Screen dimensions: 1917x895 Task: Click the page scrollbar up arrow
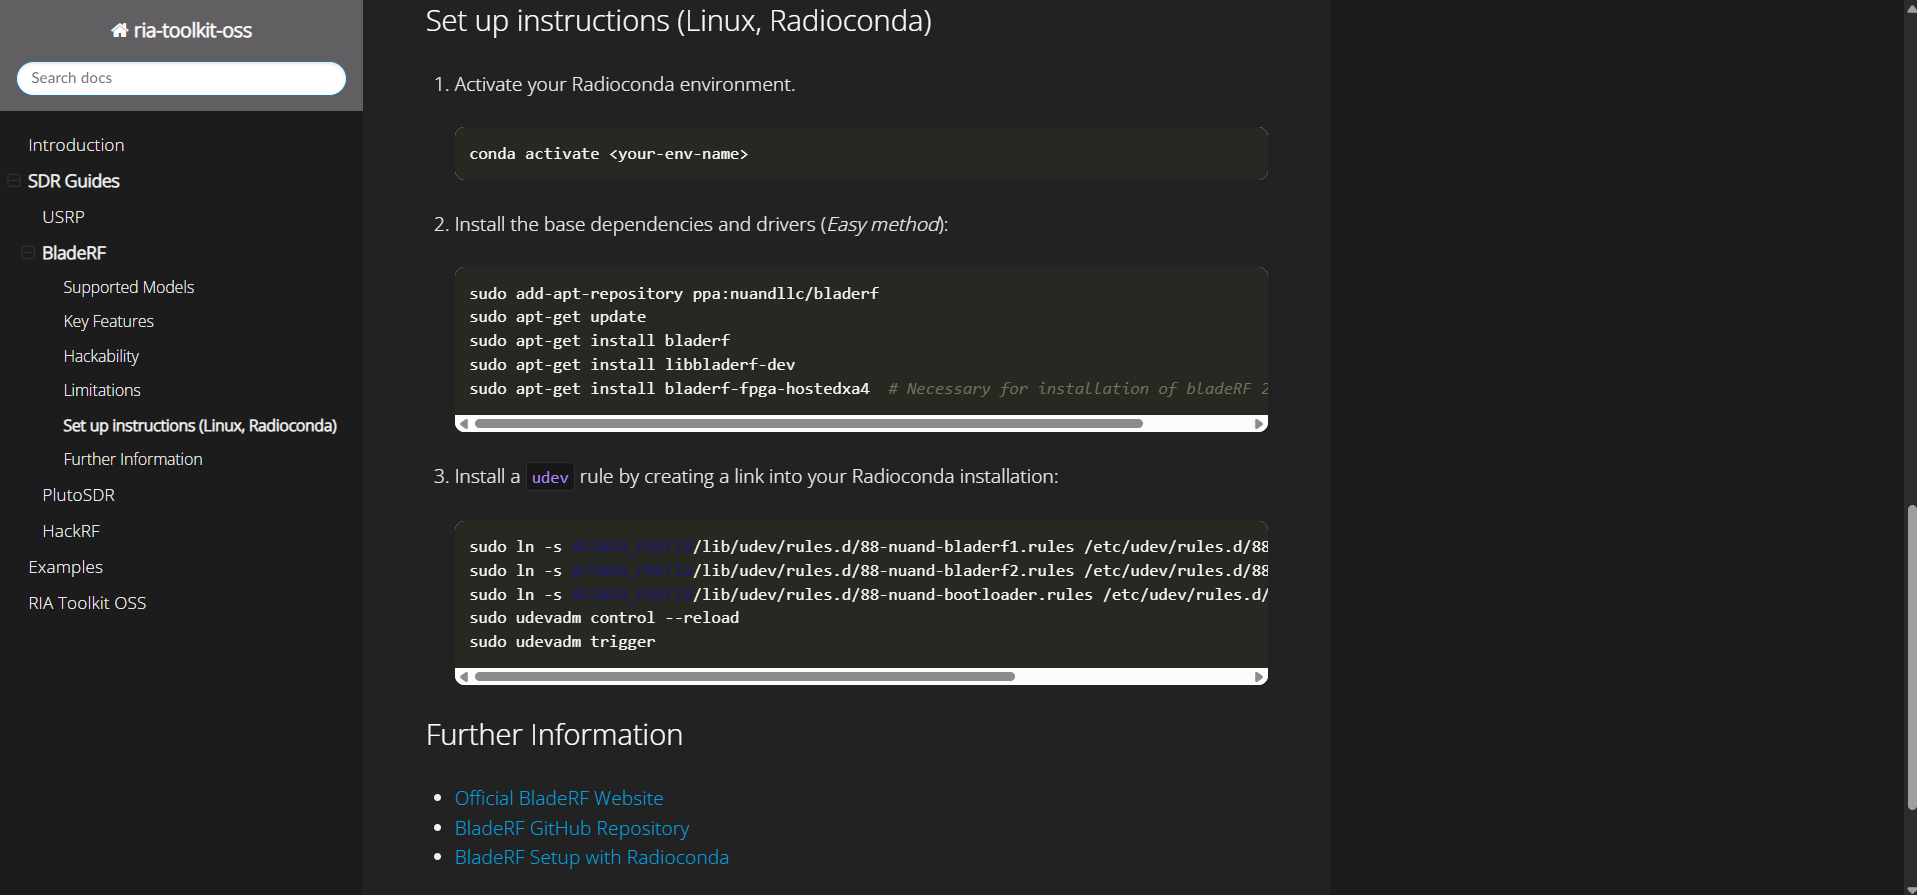click(x=1911, y=7)
